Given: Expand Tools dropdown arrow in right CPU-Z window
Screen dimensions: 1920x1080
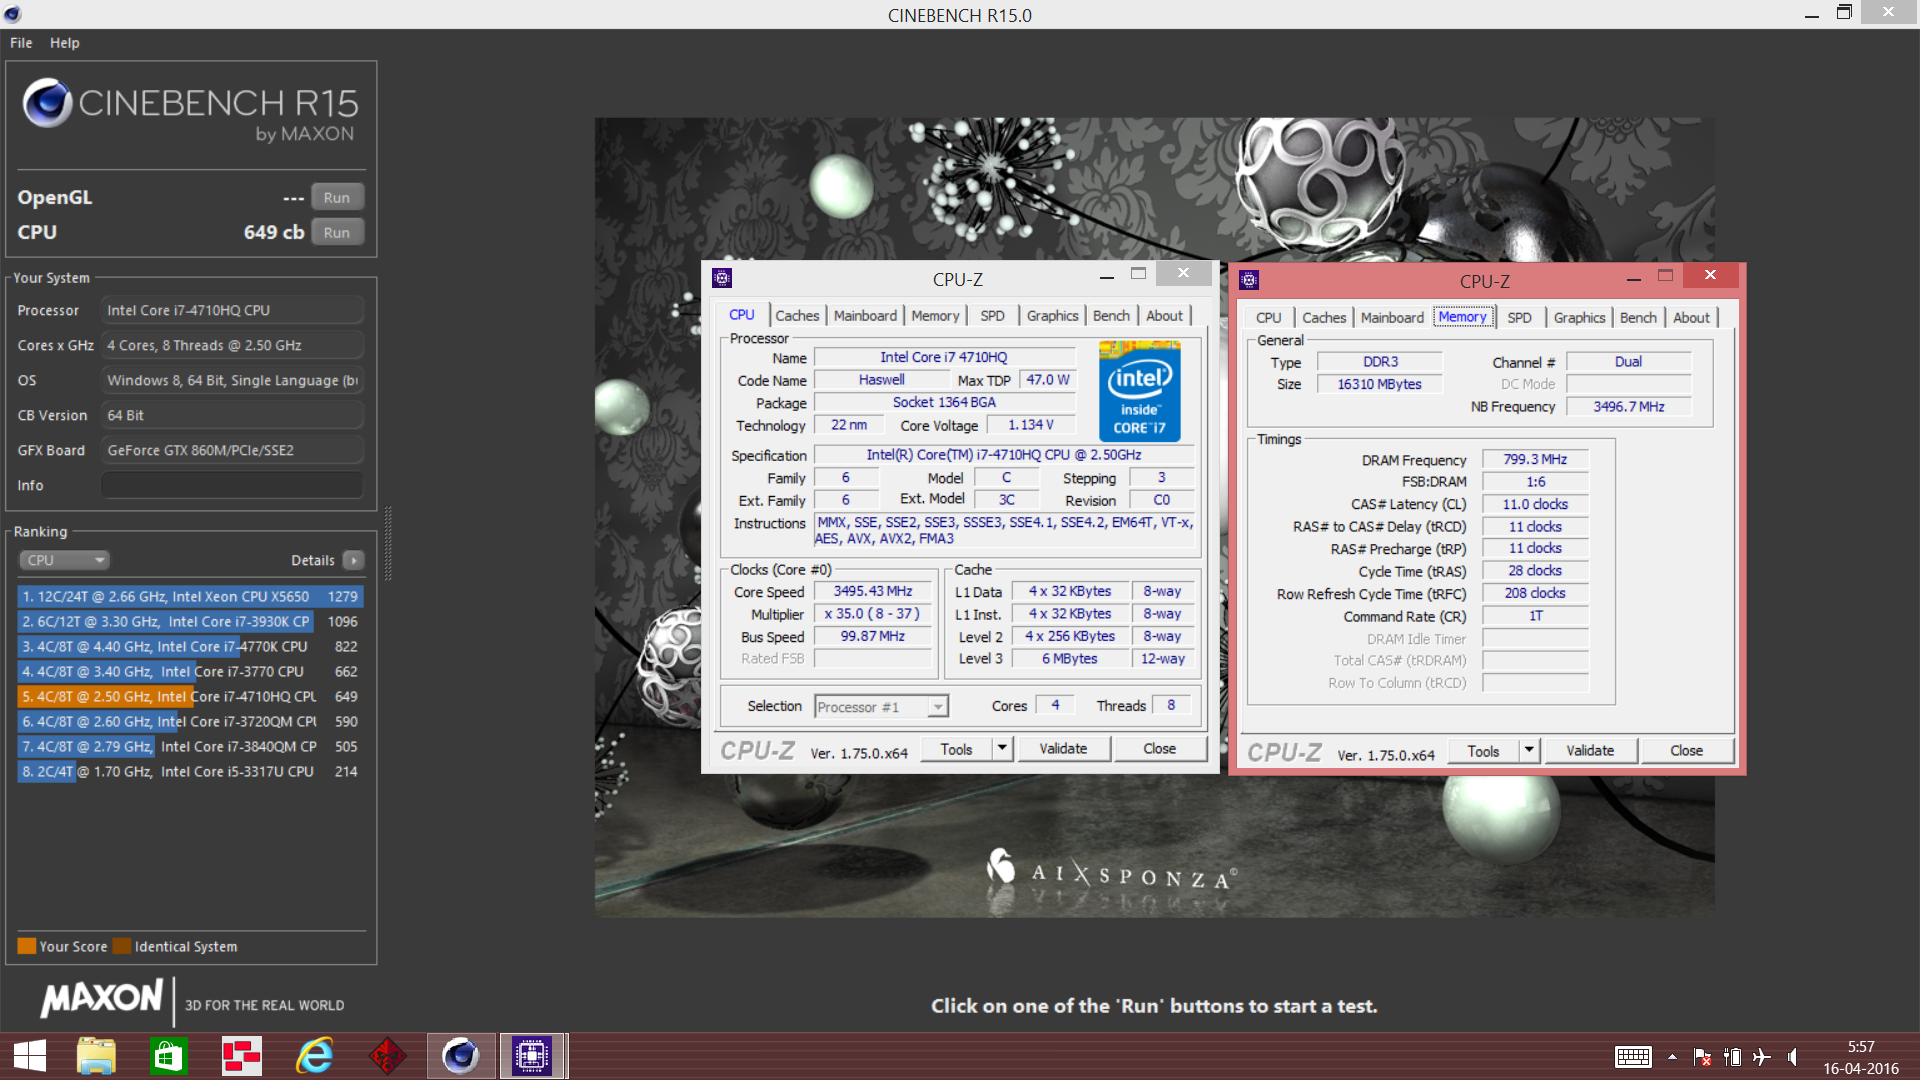Looking at the screenshot, I should (x=1529, y=751).
